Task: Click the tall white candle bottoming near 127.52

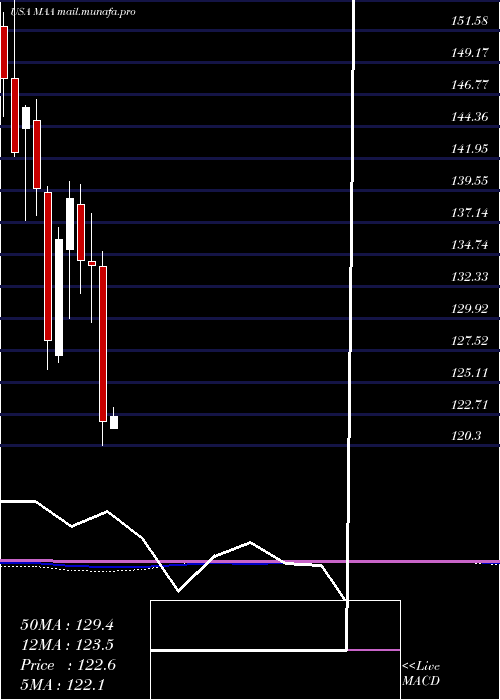Action: [x=59, y=297]
